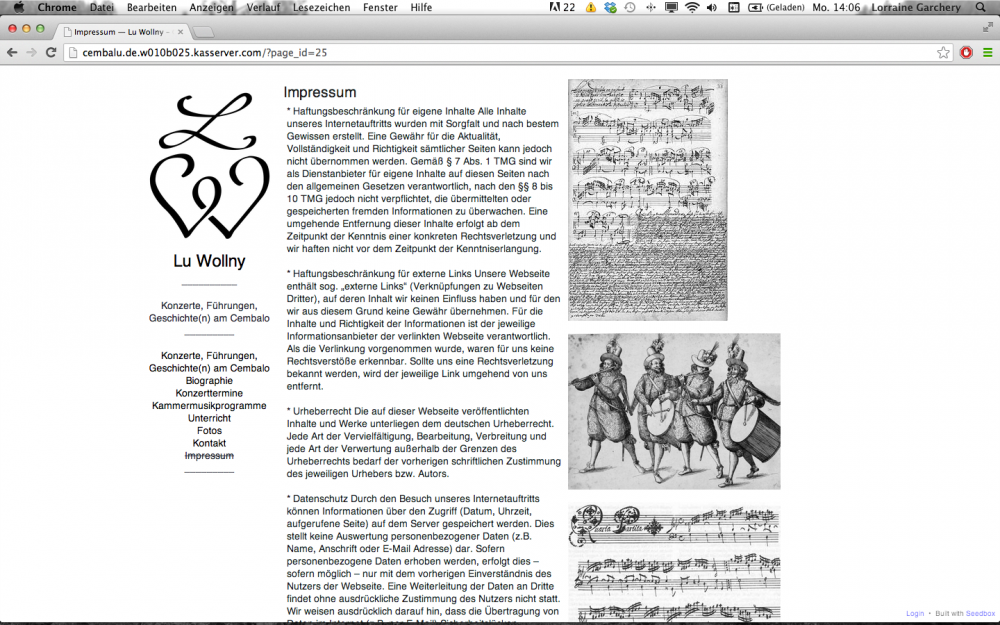Screen dimensions: 1000x625
Task: Enter fullscreen using the window's expand arrows
Action: 988,28
